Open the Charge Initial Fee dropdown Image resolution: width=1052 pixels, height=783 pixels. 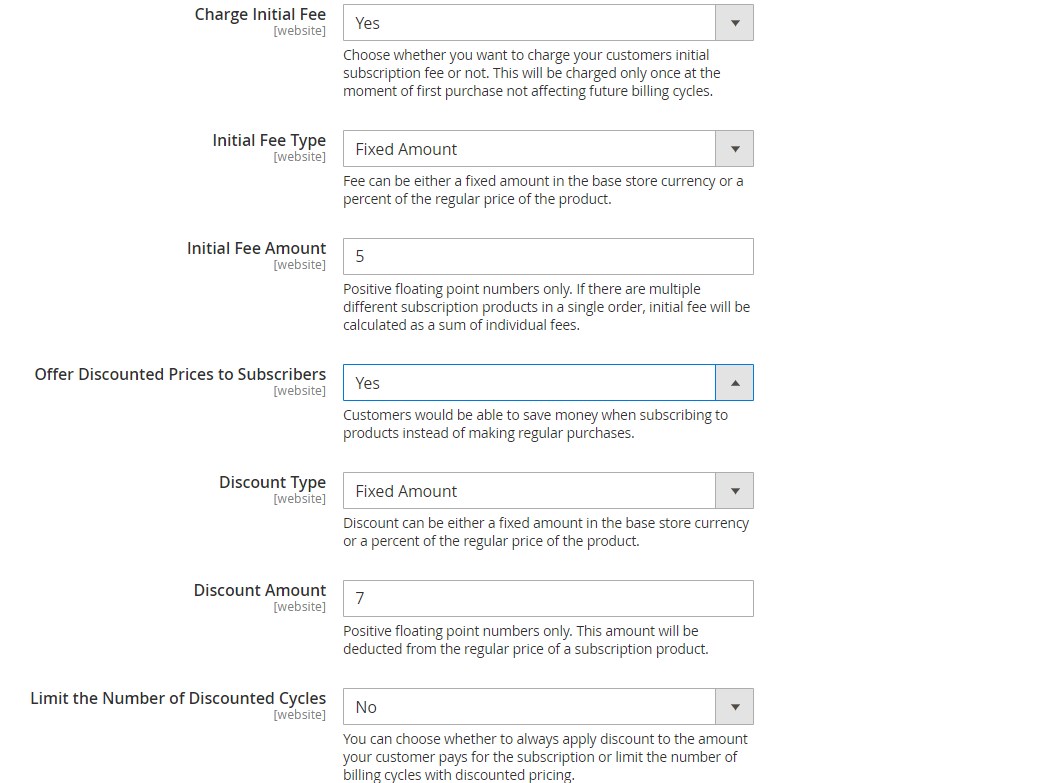click(548, 23)
